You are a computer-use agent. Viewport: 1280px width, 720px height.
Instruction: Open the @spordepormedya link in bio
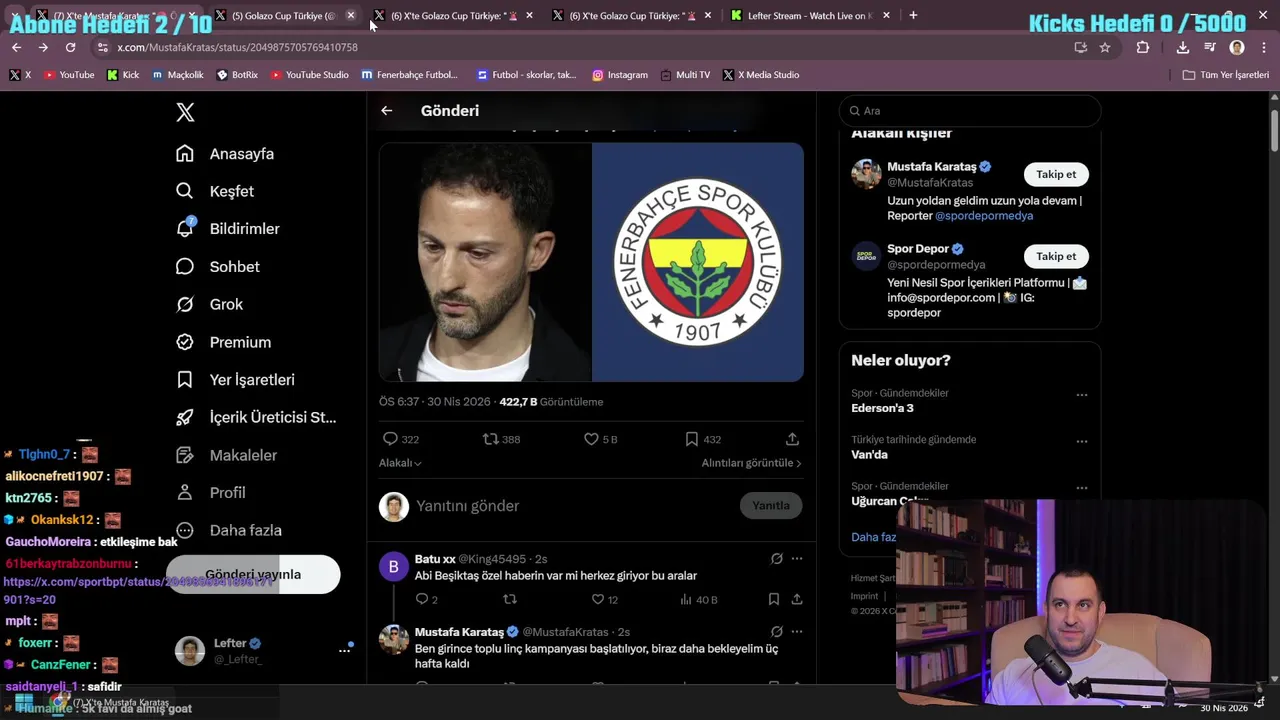984,216
